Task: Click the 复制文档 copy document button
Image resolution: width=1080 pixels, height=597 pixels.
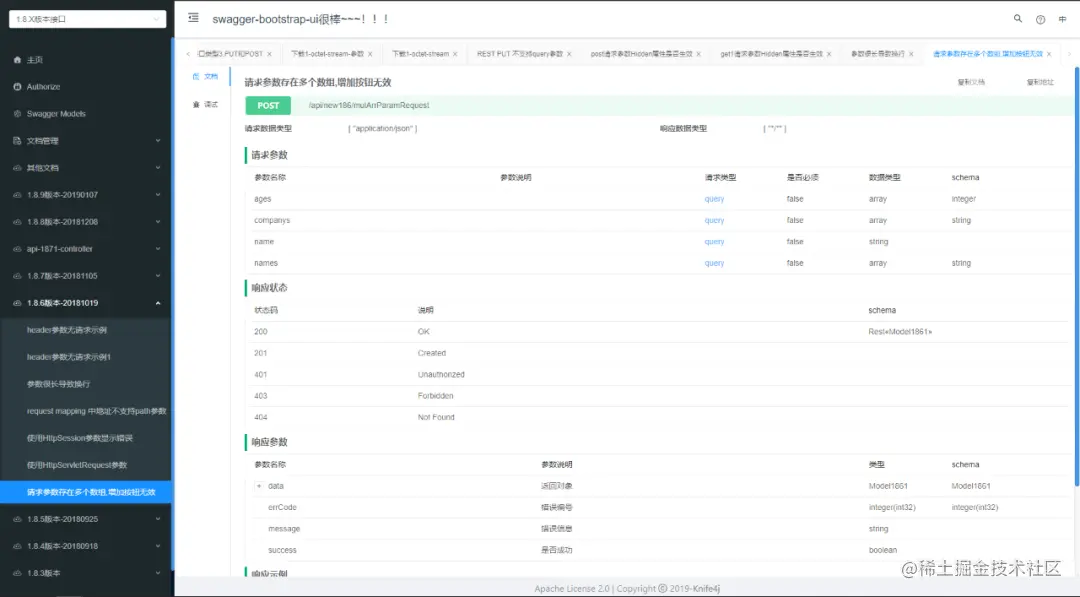Action: click(971, 82)
